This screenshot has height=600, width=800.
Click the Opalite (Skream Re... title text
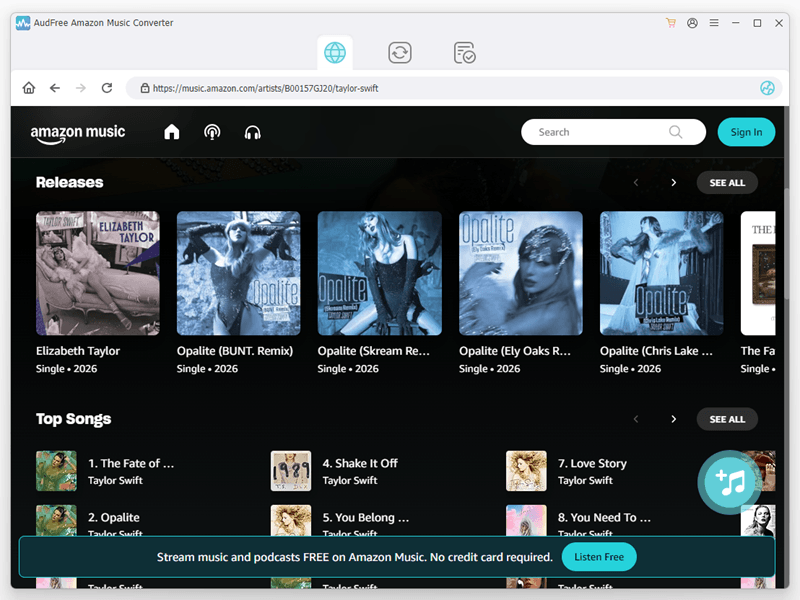[373, 351]
